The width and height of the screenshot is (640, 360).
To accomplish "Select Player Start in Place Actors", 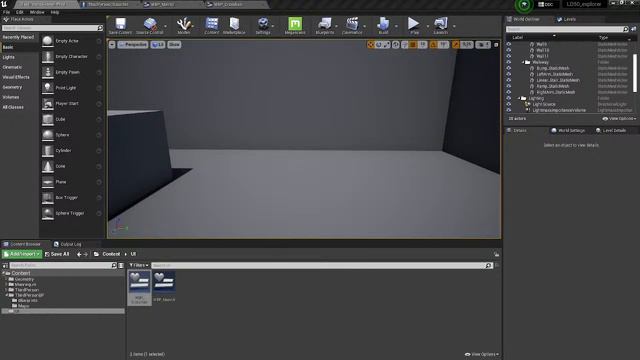I will 72,104.
